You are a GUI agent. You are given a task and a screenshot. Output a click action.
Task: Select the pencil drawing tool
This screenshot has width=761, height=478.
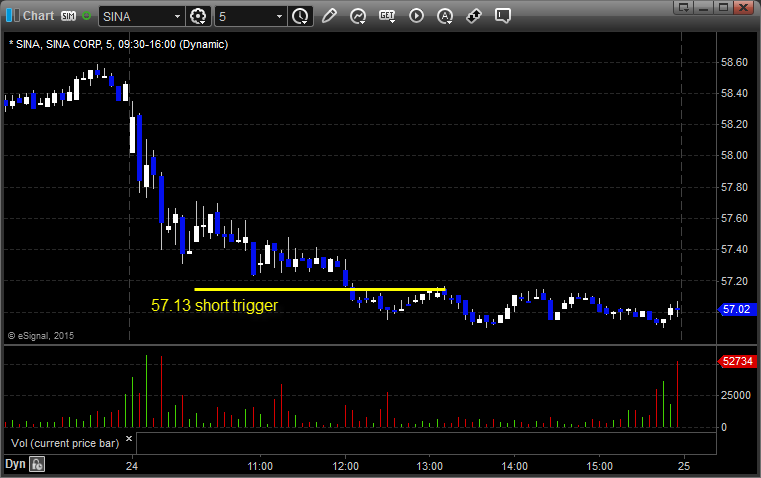pyautogui.click(x=329, y=16)
